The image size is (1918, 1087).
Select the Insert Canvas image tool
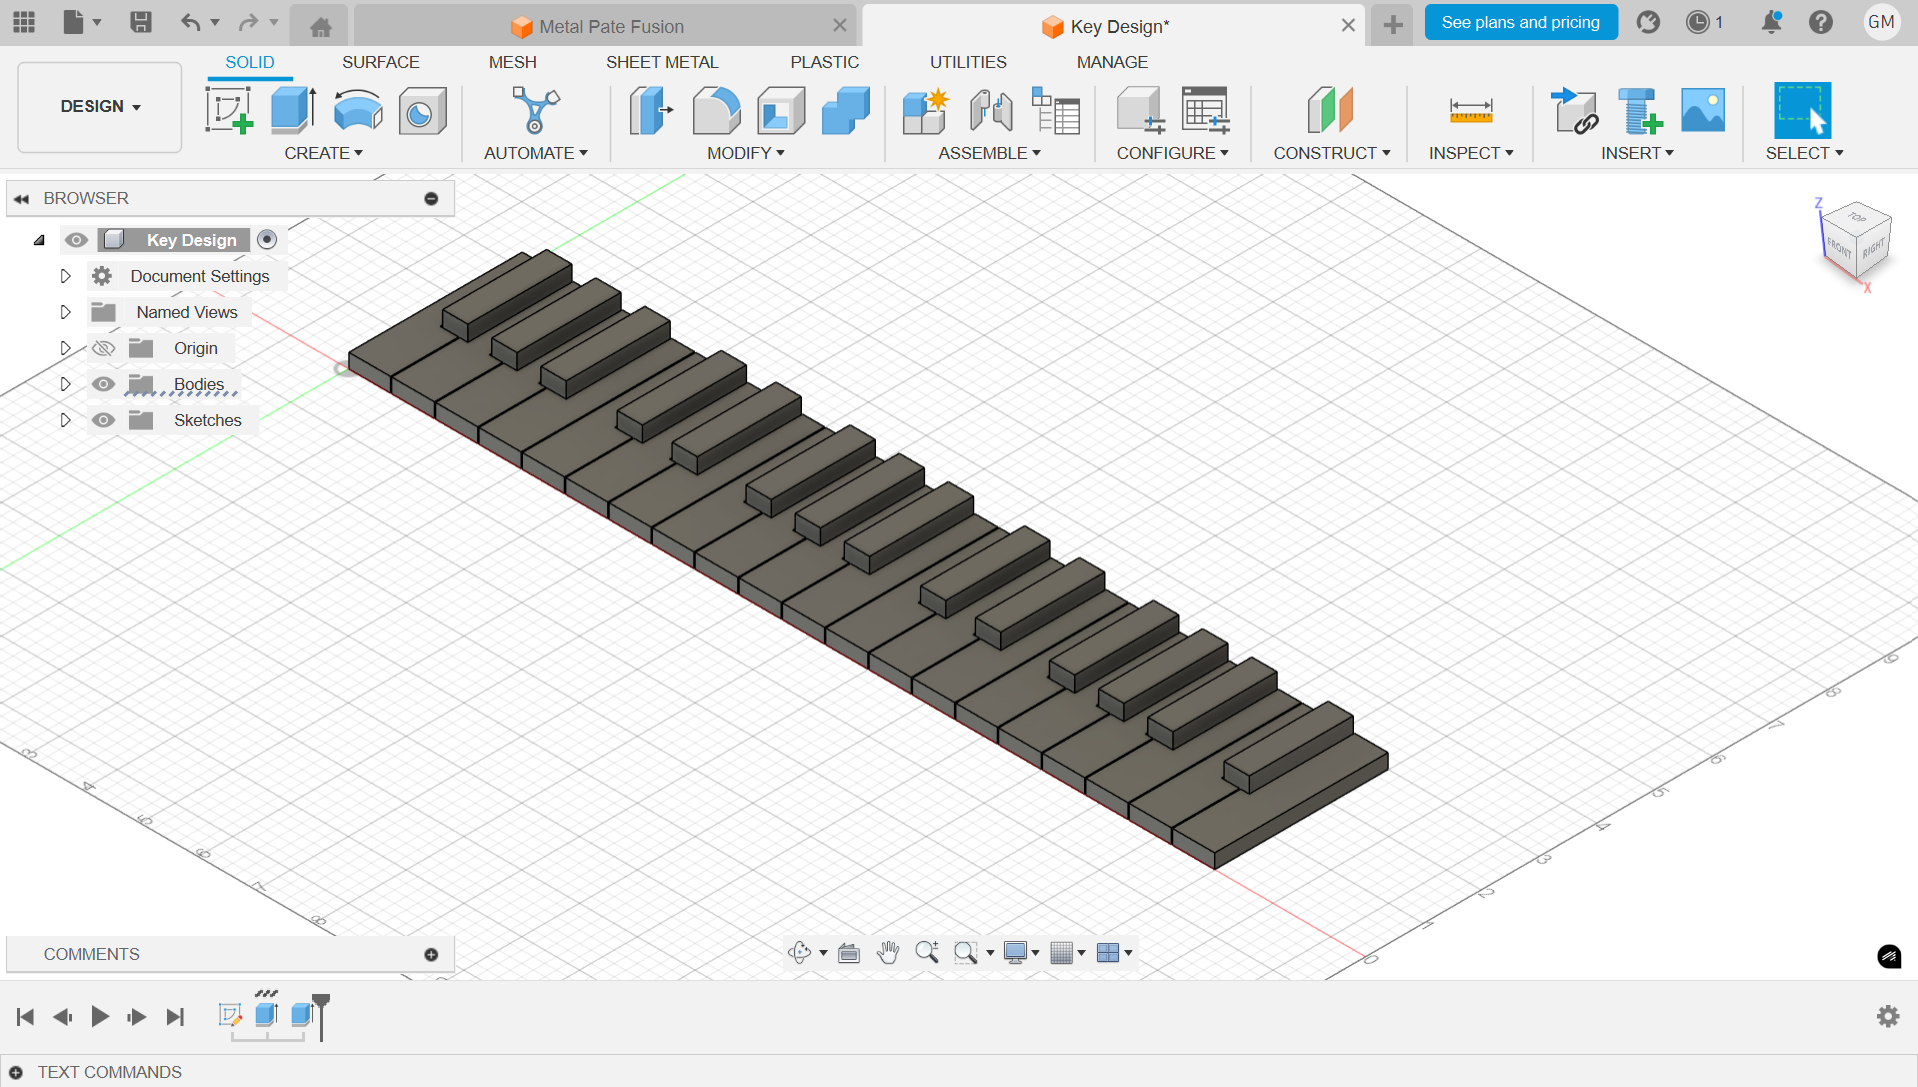coord(1703,110)
